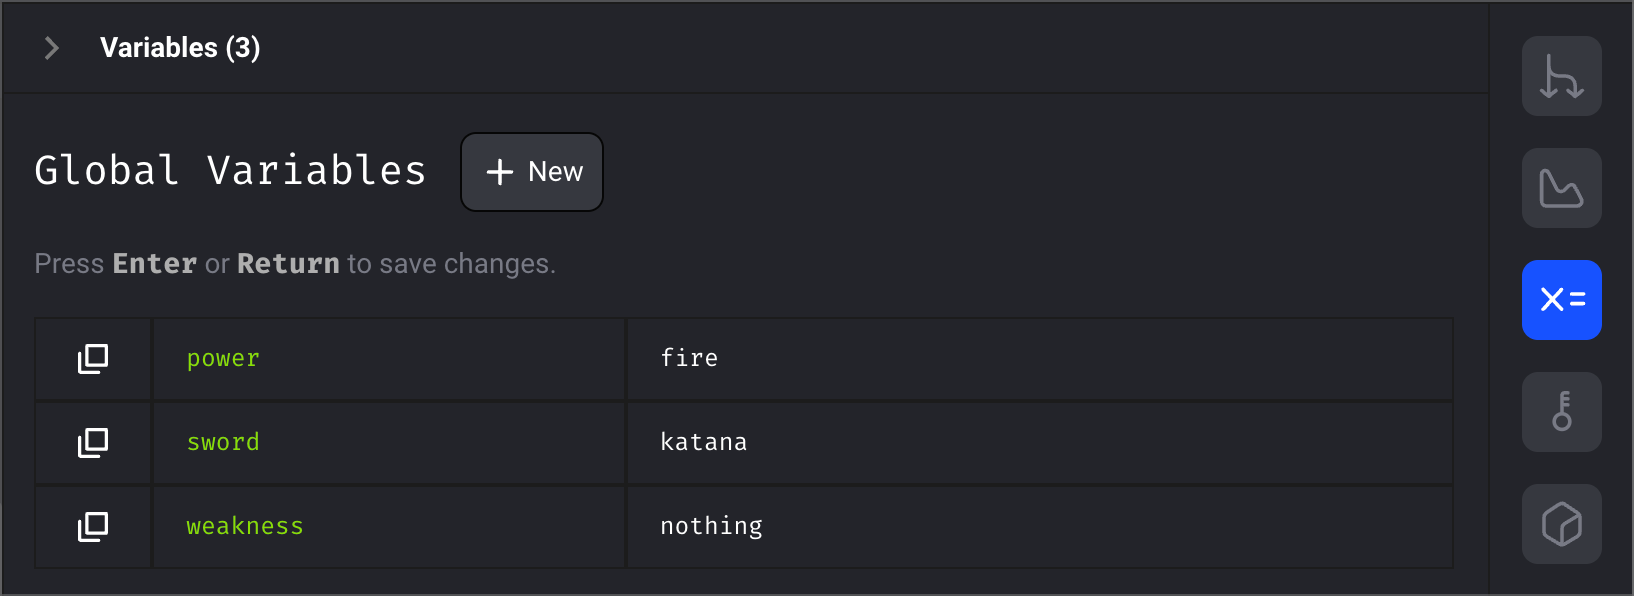Select the highlighted X= variables icon
1634x596 pixels.
click(1562, 300)
